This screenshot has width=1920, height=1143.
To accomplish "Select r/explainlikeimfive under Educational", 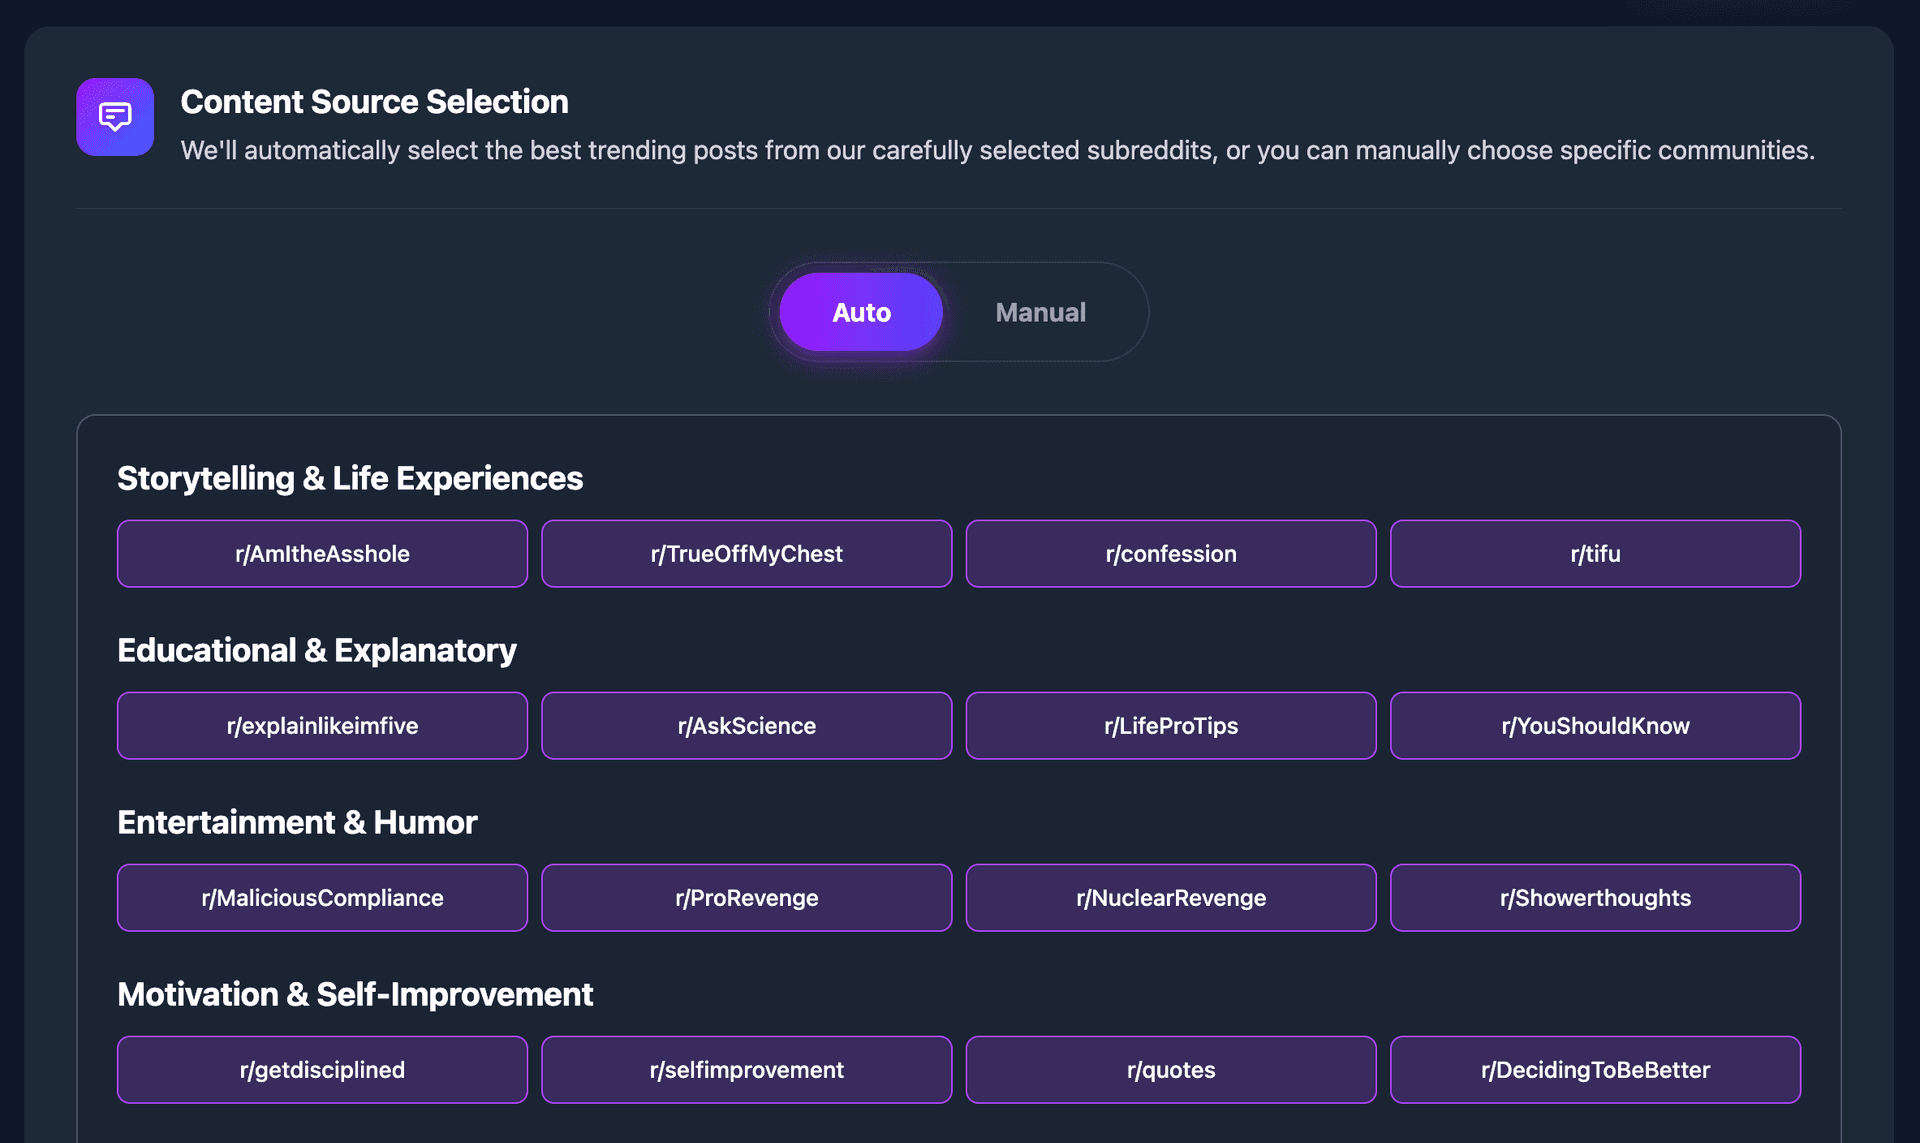I will pyautogui.click(x=322, y=725).
